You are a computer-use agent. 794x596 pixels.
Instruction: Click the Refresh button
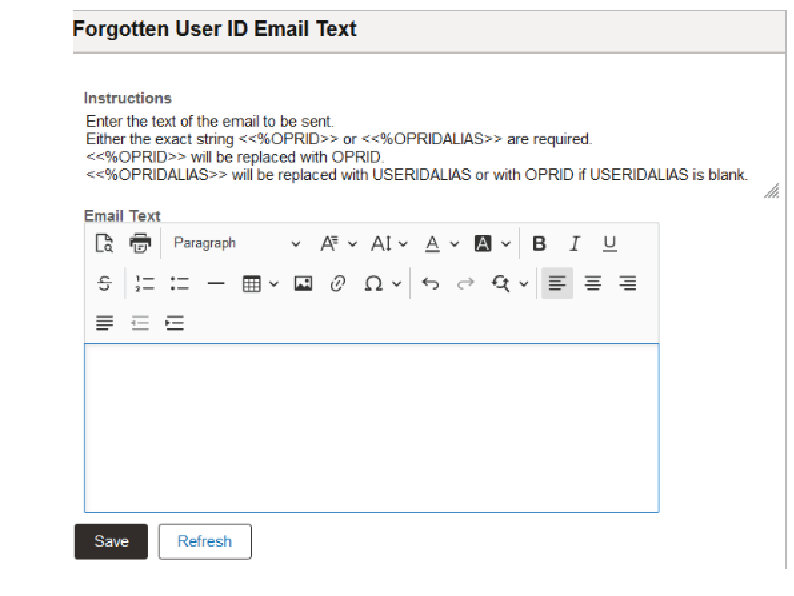point(205,541)
